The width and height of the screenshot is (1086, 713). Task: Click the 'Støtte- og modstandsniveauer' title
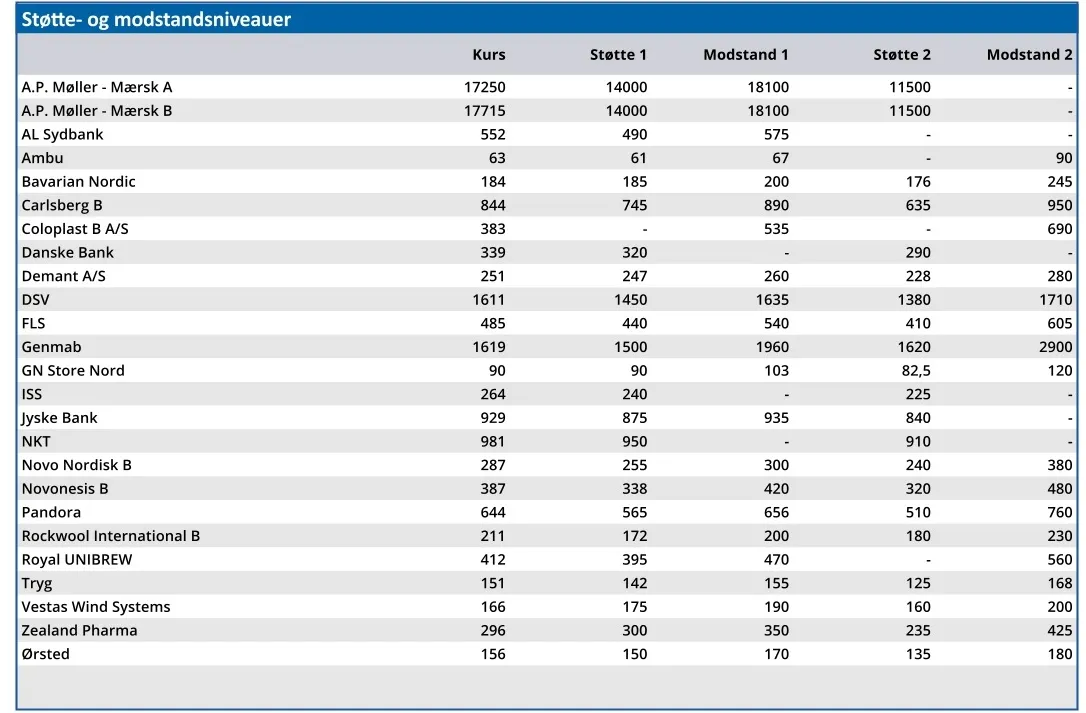click(x=156, y=19)
